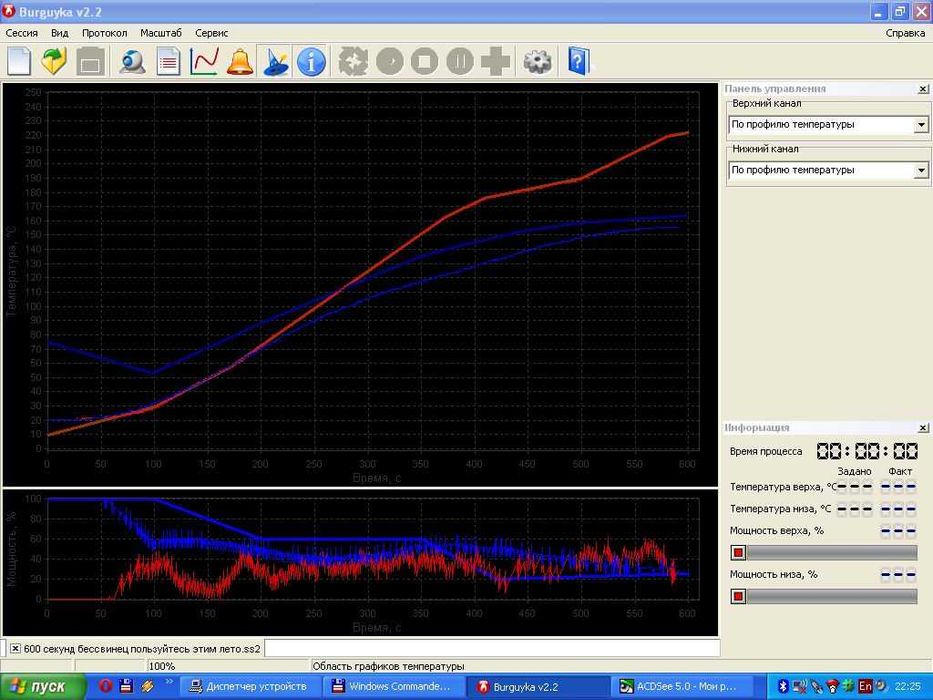Open the Сессия menu
933x700 pixels.
tap(22, 33)
